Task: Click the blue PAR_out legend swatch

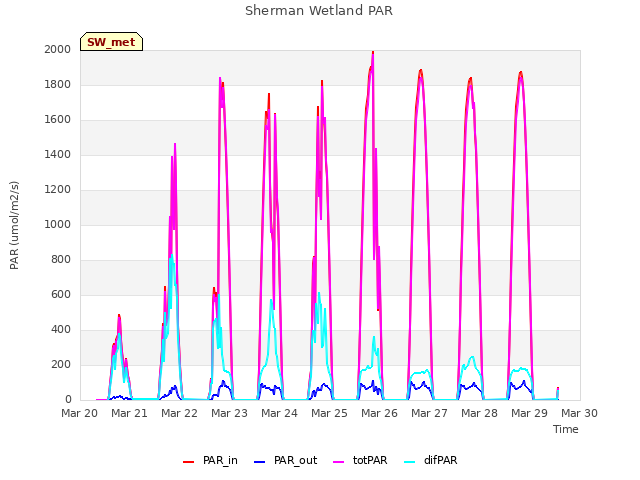Action: coord(259,462)
